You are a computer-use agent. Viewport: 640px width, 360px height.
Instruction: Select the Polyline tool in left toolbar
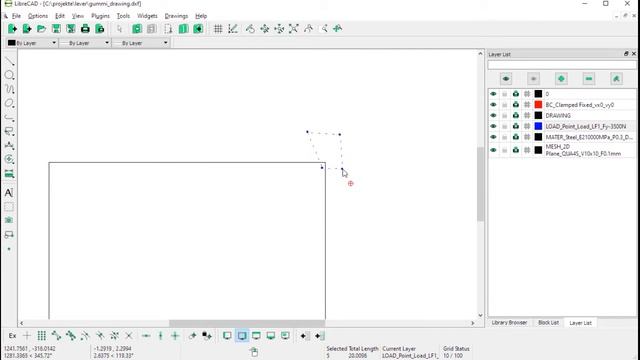(9, 118)
